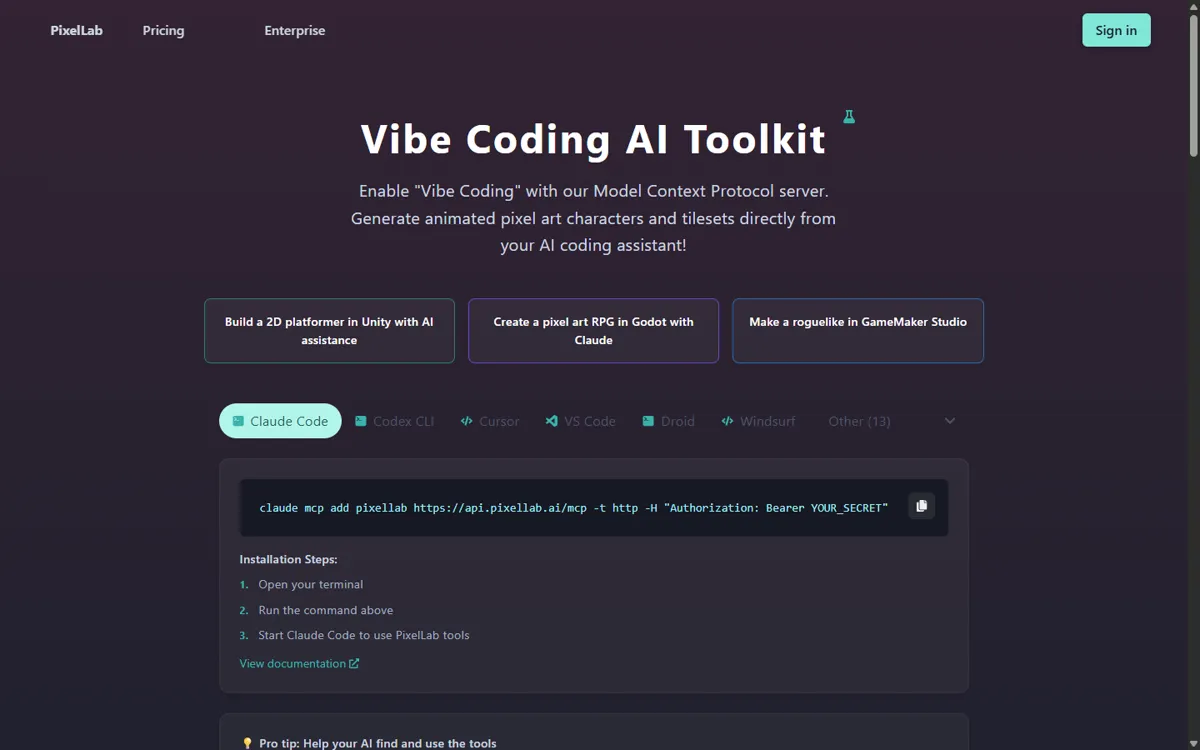Switch to the VS Code tab
The height and width of the screenshot is (750, 1200).
pos(580,421)
